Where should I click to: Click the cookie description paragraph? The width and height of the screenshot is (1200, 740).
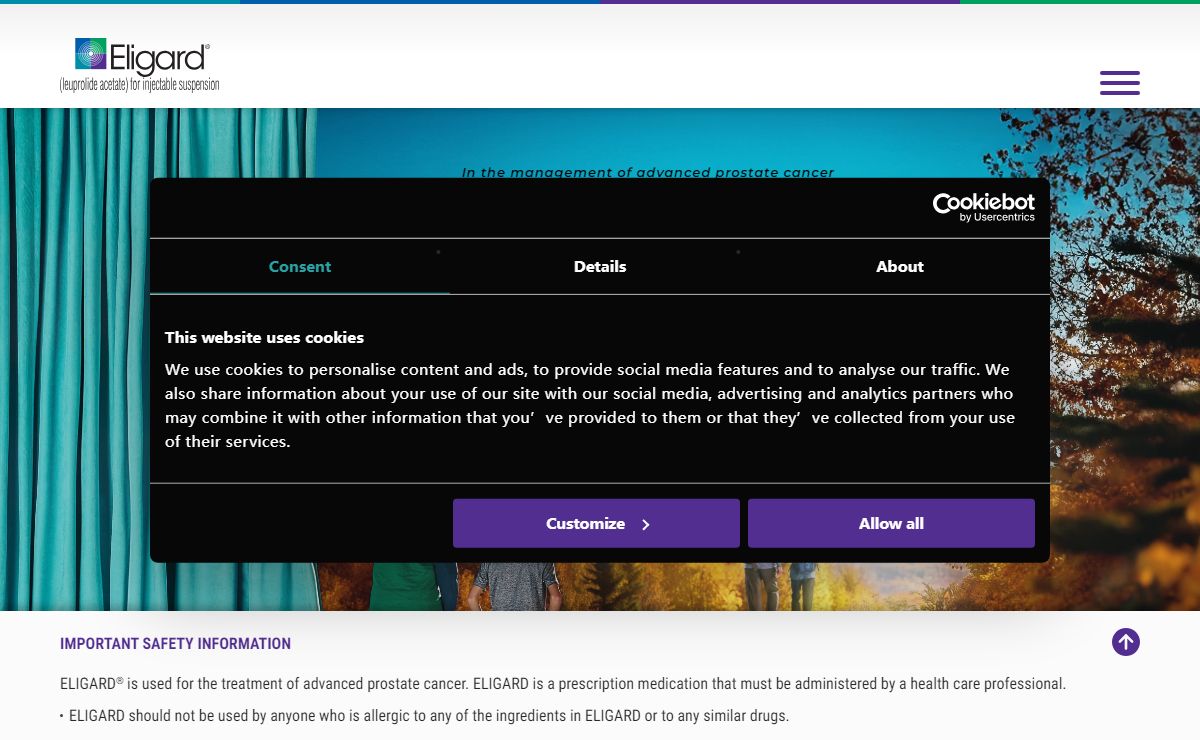click(590, 405)
